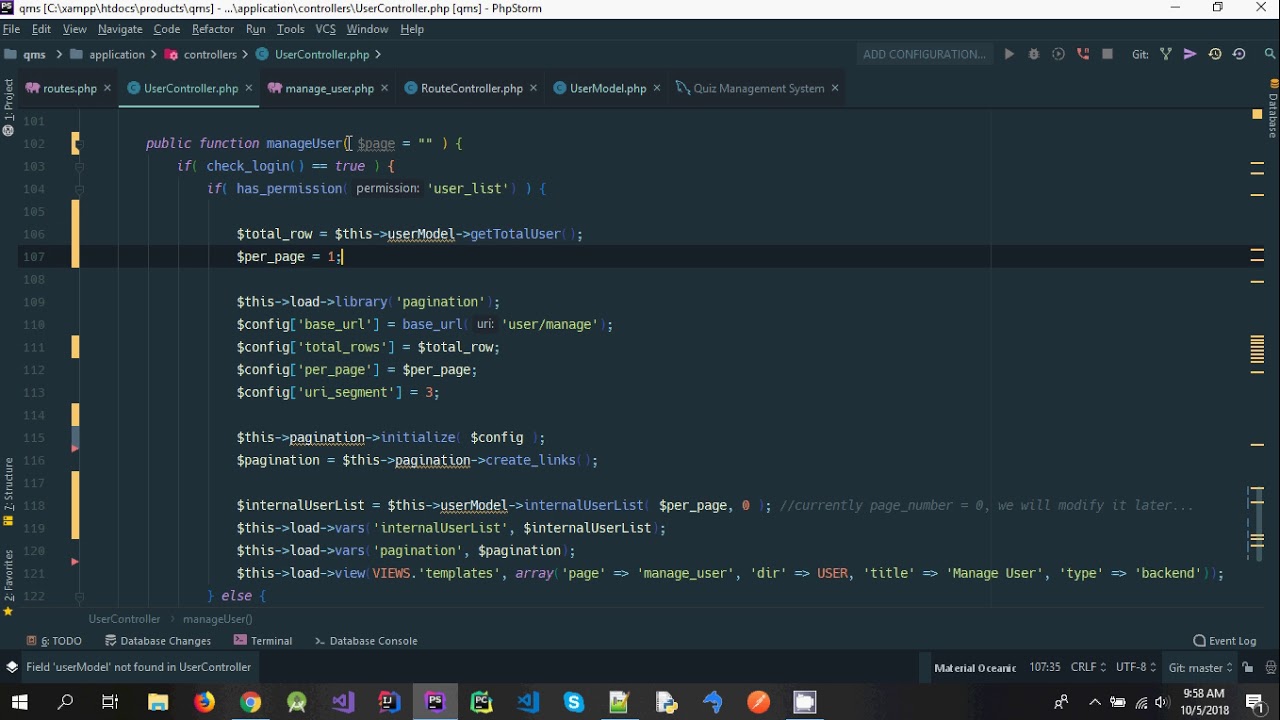The width and height of the screenshot is (1280, 720).
Task: Change file encoding UTF-8 selector
Action: [x=1137, y=667]
